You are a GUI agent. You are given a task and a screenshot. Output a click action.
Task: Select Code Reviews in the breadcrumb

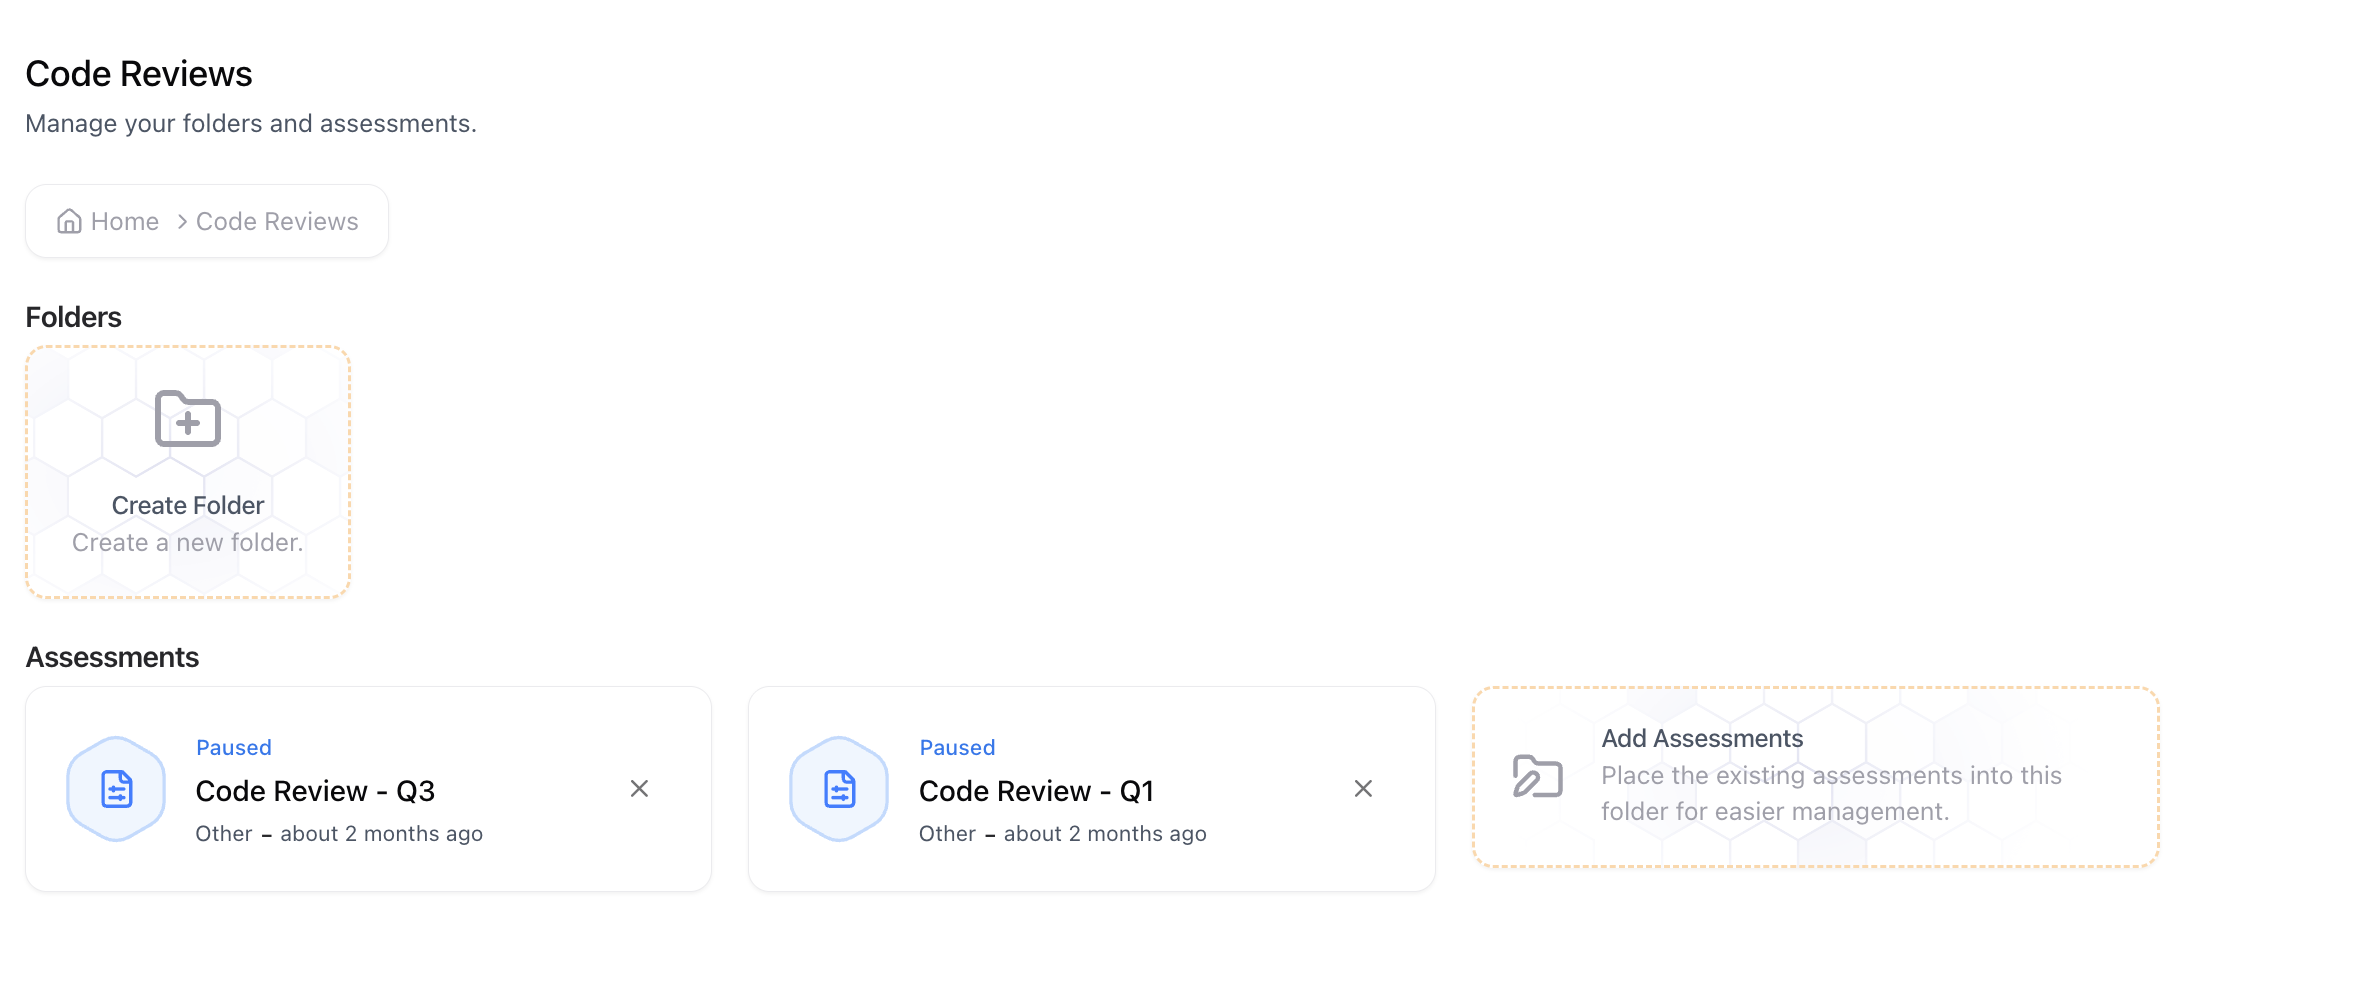pos(276,220)
